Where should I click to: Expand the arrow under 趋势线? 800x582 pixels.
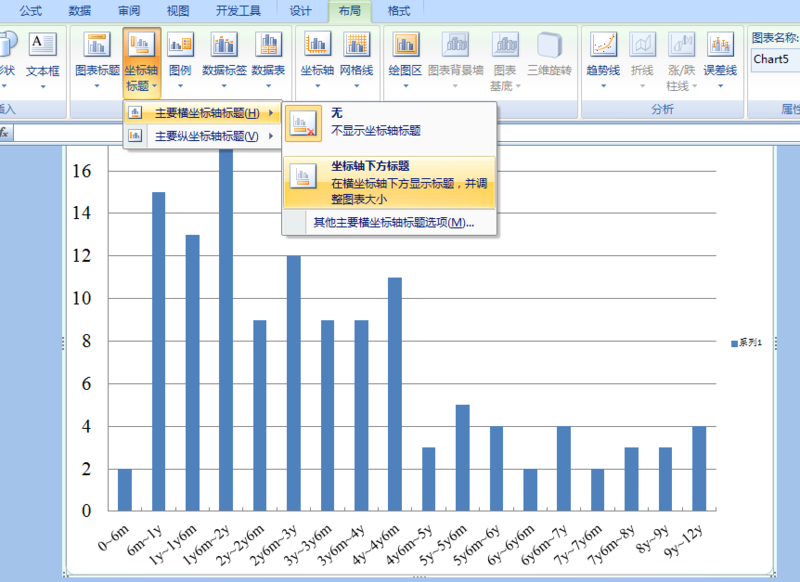pos(603,86)
